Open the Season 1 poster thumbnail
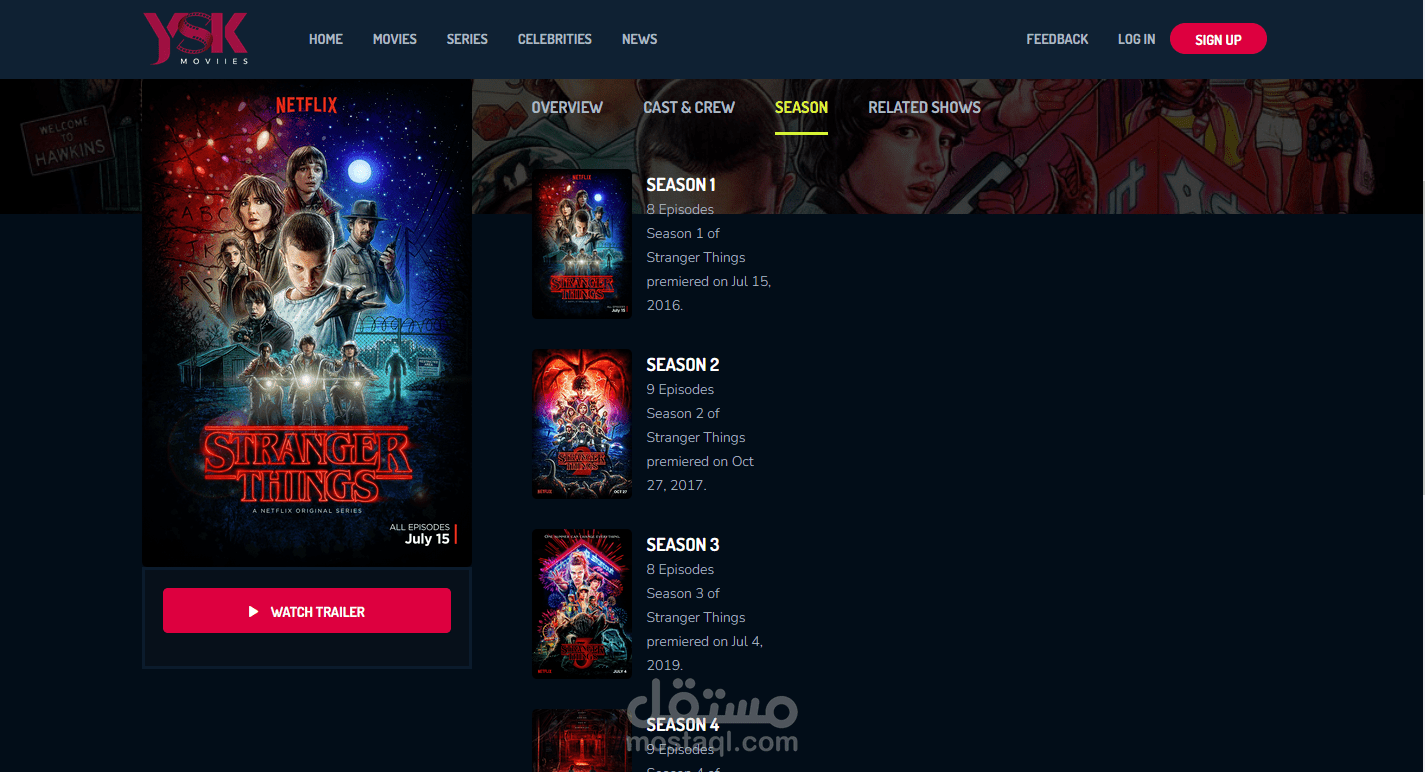The height and width of the screenshot is (772, 1425). (x=582, y=244)
